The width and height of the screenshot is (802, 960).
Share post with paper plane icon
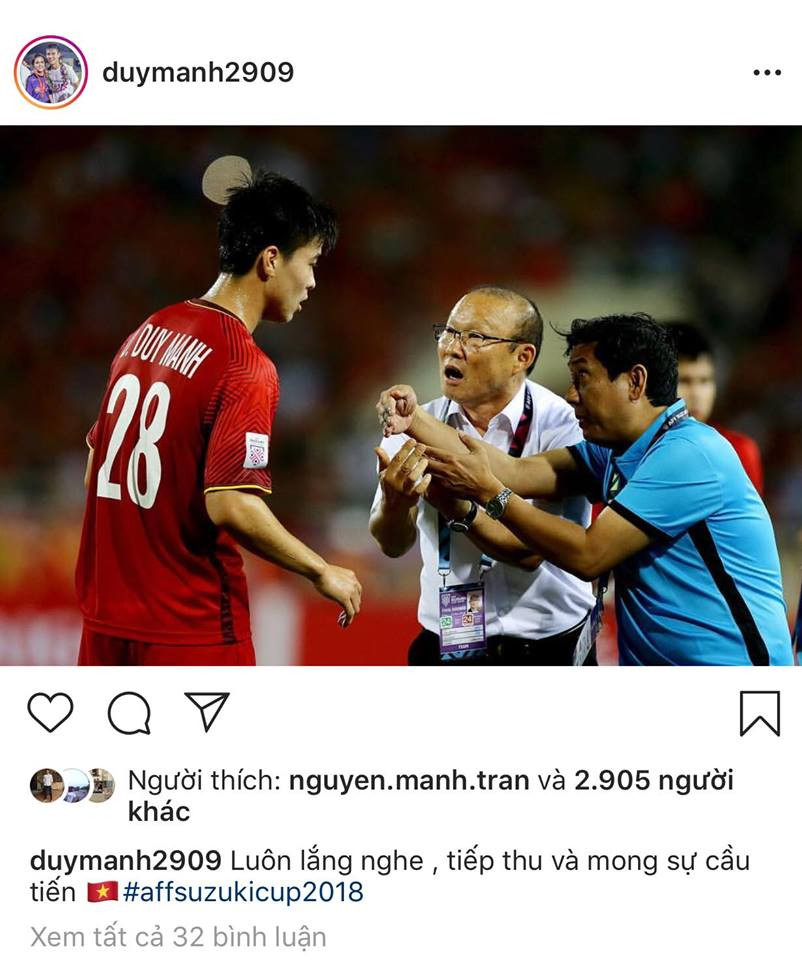[207, 711]
